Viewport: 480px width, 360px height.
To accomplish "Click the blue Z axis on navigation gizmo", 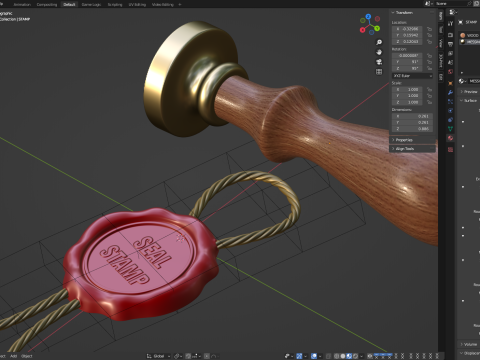I will (x=368, y=16).
